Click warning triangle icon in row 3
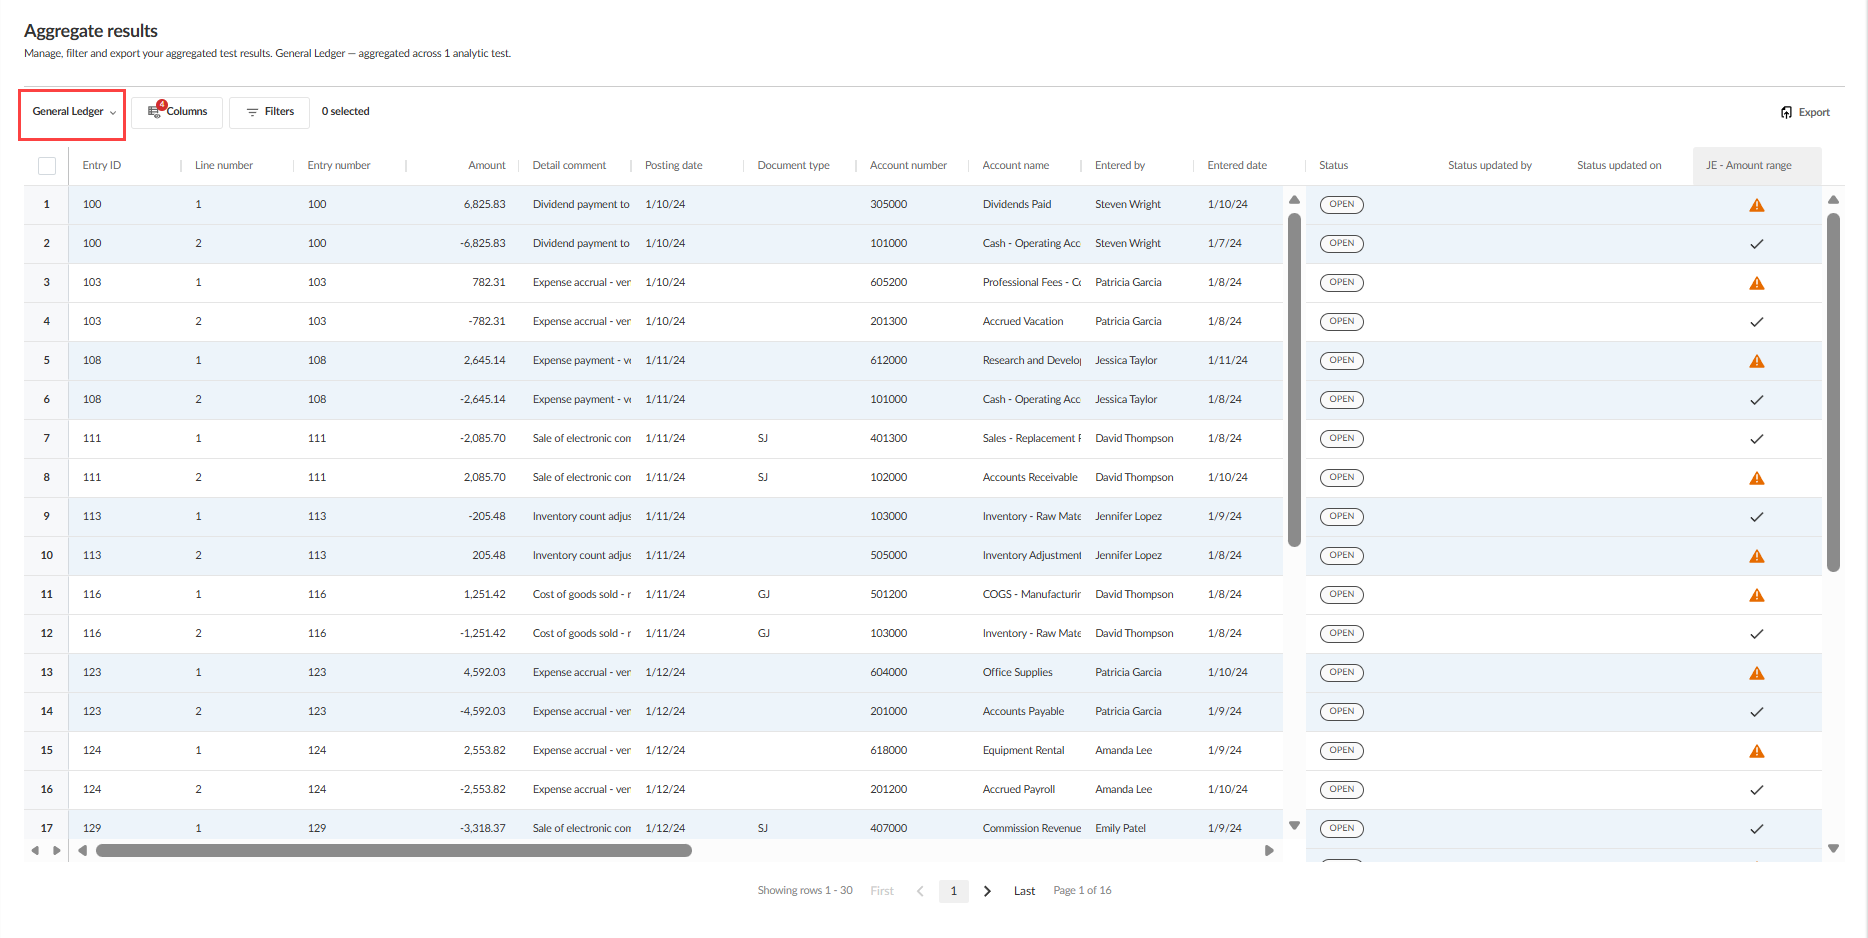Image resolution: width=1868 pixels, height=938 pixels. (1756, 283)
